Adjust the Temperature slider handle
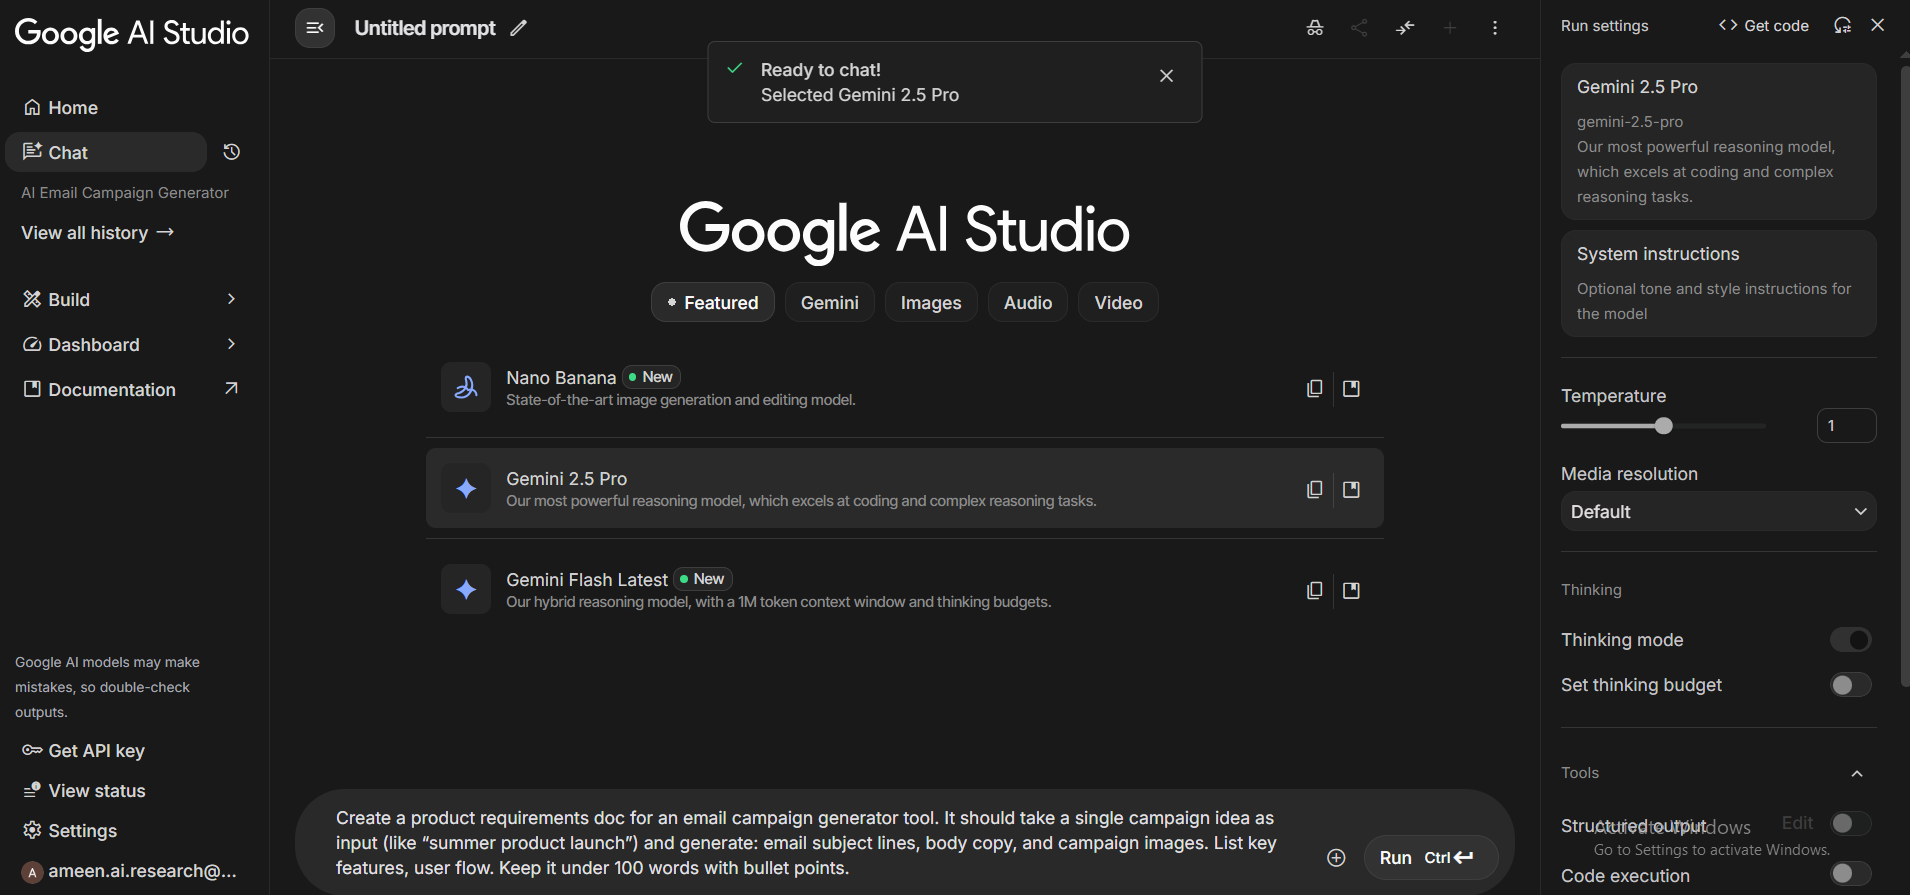Viewport: 1910px width, 895px height. point(1664,426)
